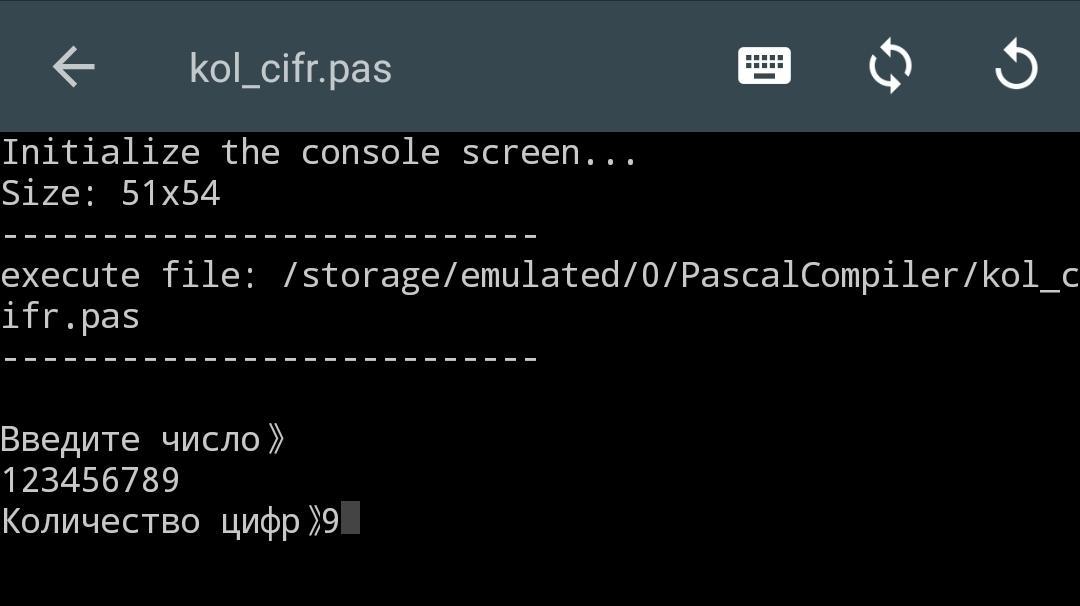Click the "Введите число" prompt text
The height and width of the screenshot is (606, 1080).
coord(130,440)
